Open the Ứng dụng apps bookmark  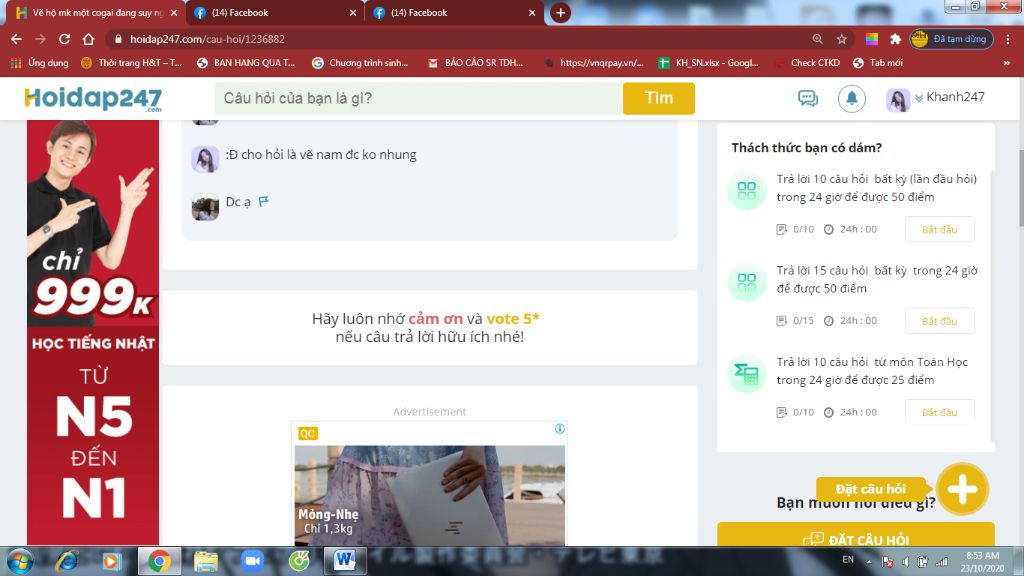tap(40, 63)
